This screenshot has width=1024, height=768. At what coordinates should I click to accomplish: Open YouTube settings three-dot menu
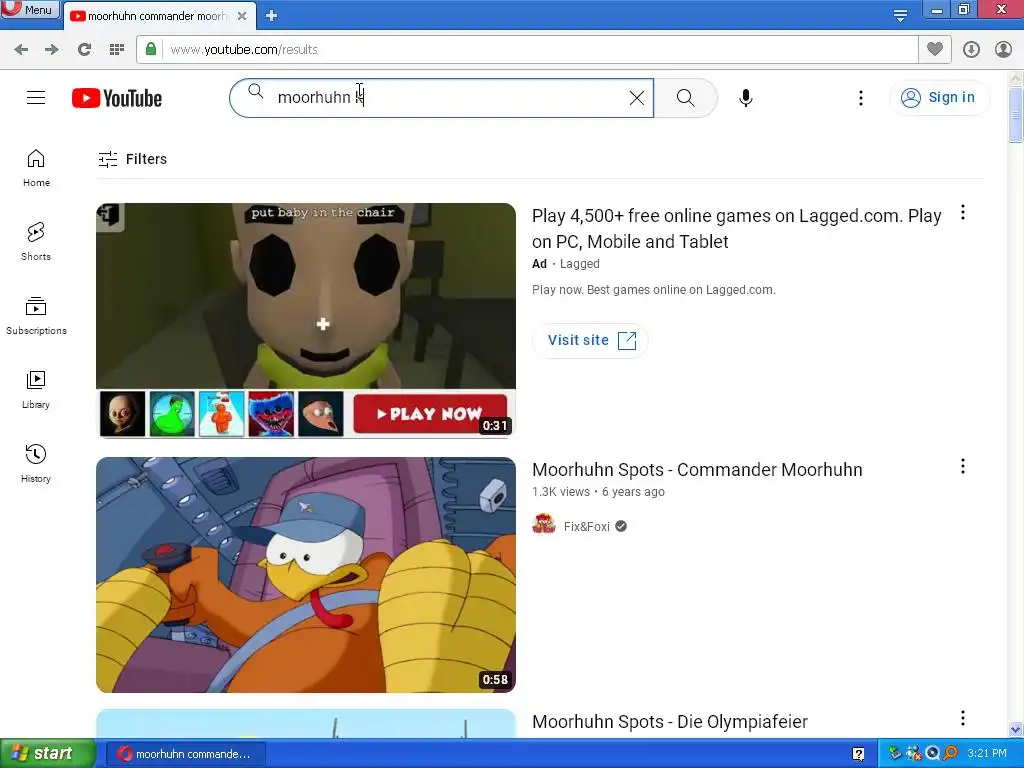(861, 98)
